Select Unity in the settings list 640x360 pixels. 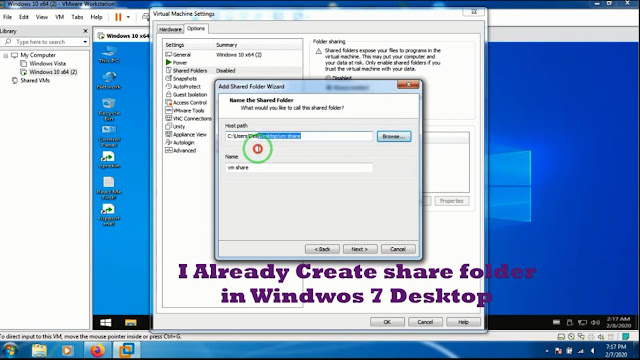click(179, 127)
